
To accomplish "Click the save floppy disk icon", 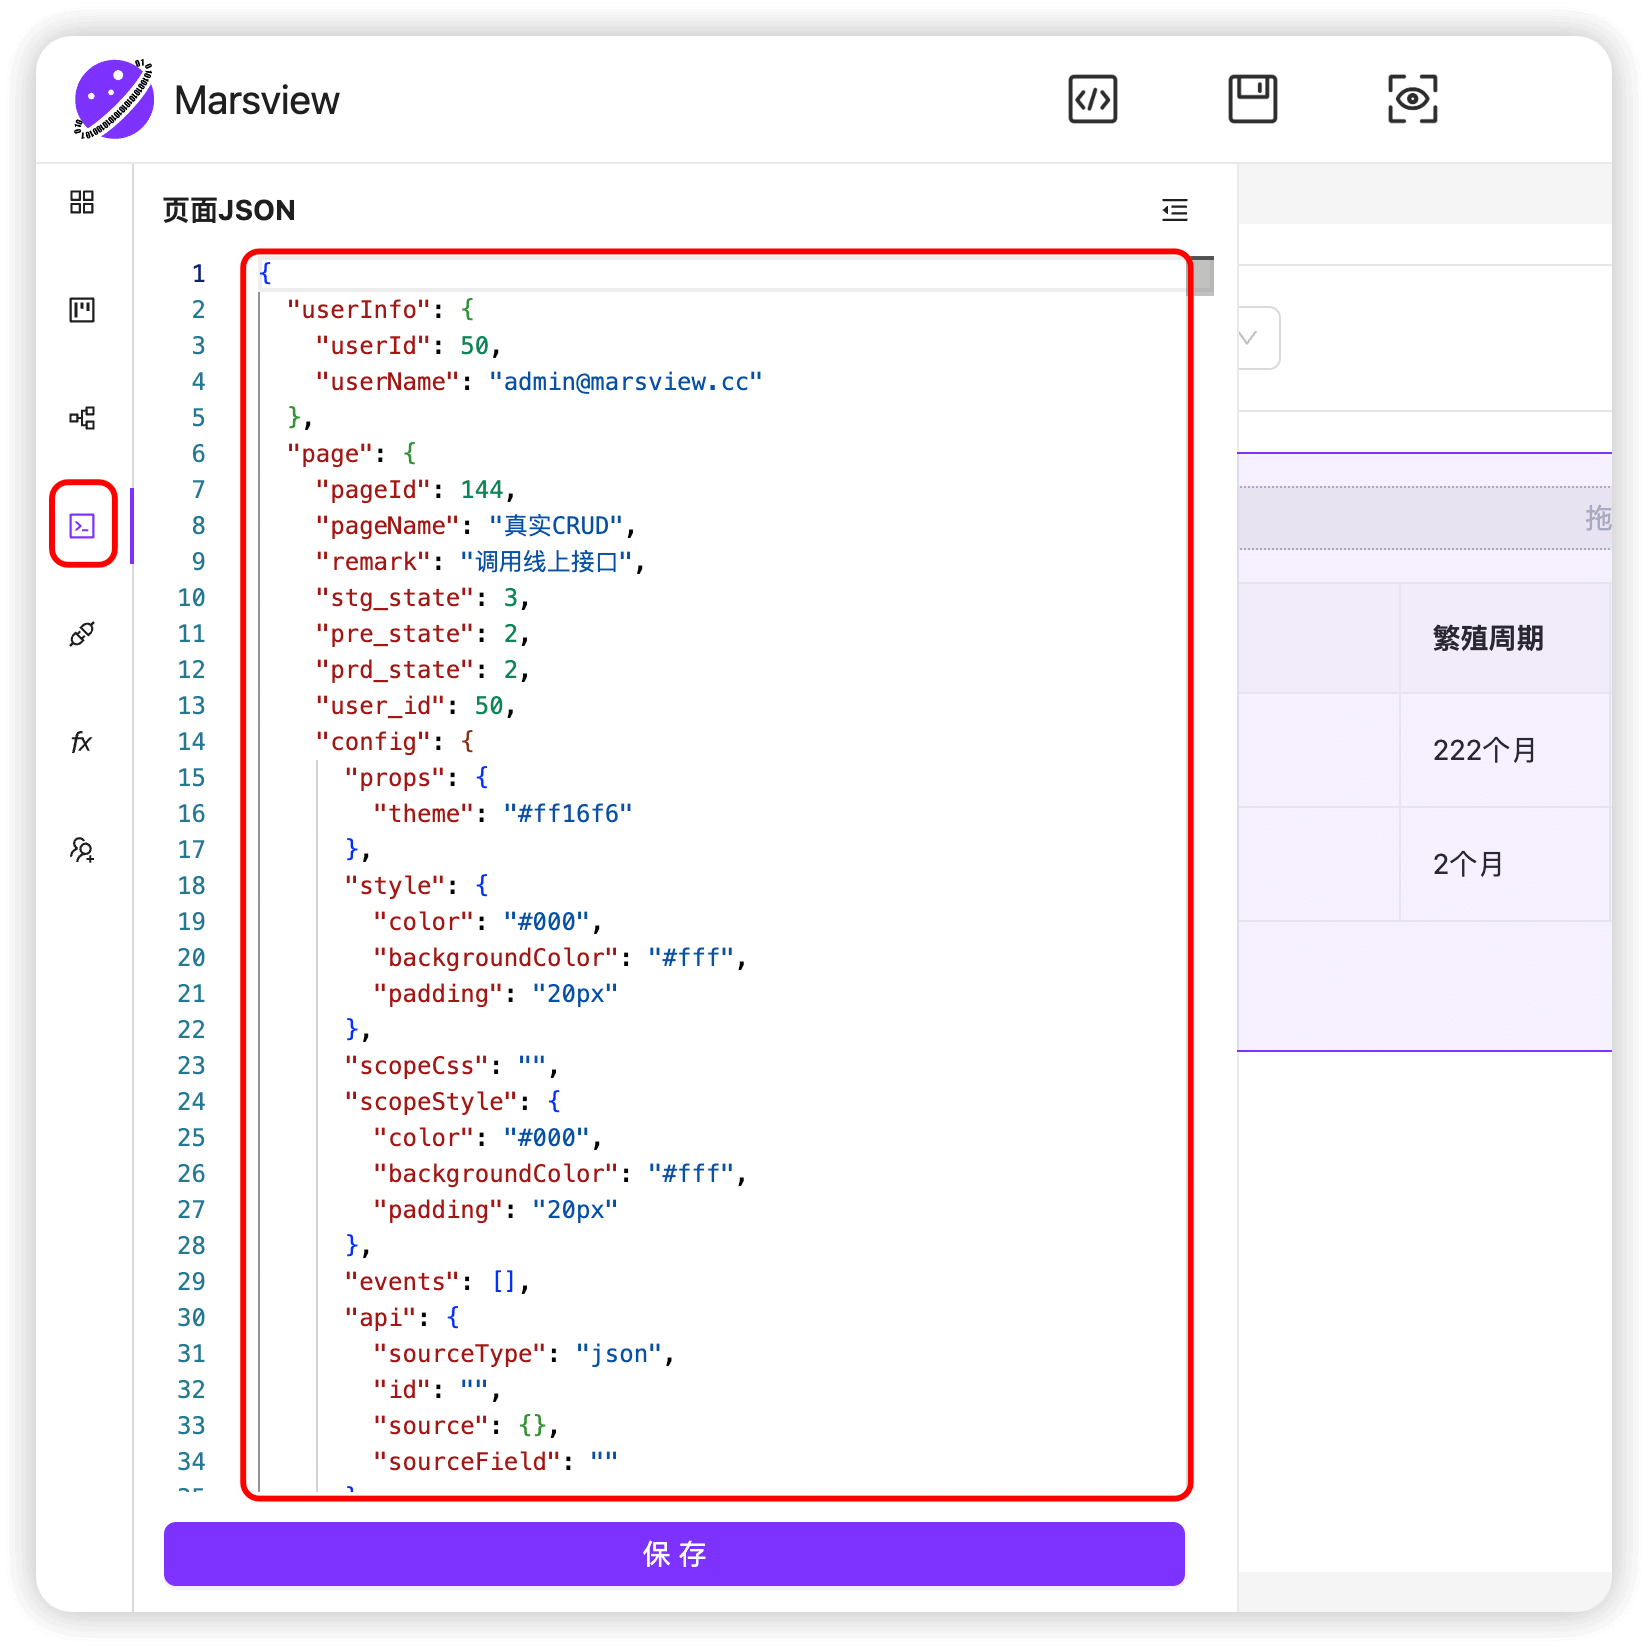I will [x=1252, y=99].
